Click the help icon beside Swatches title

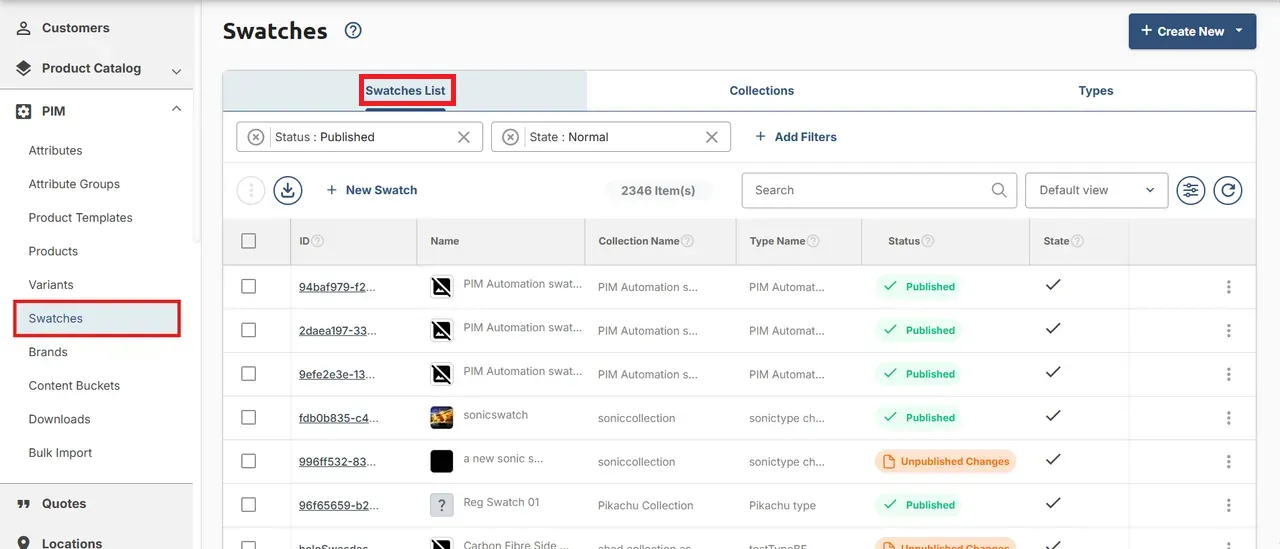coord(353,31)
